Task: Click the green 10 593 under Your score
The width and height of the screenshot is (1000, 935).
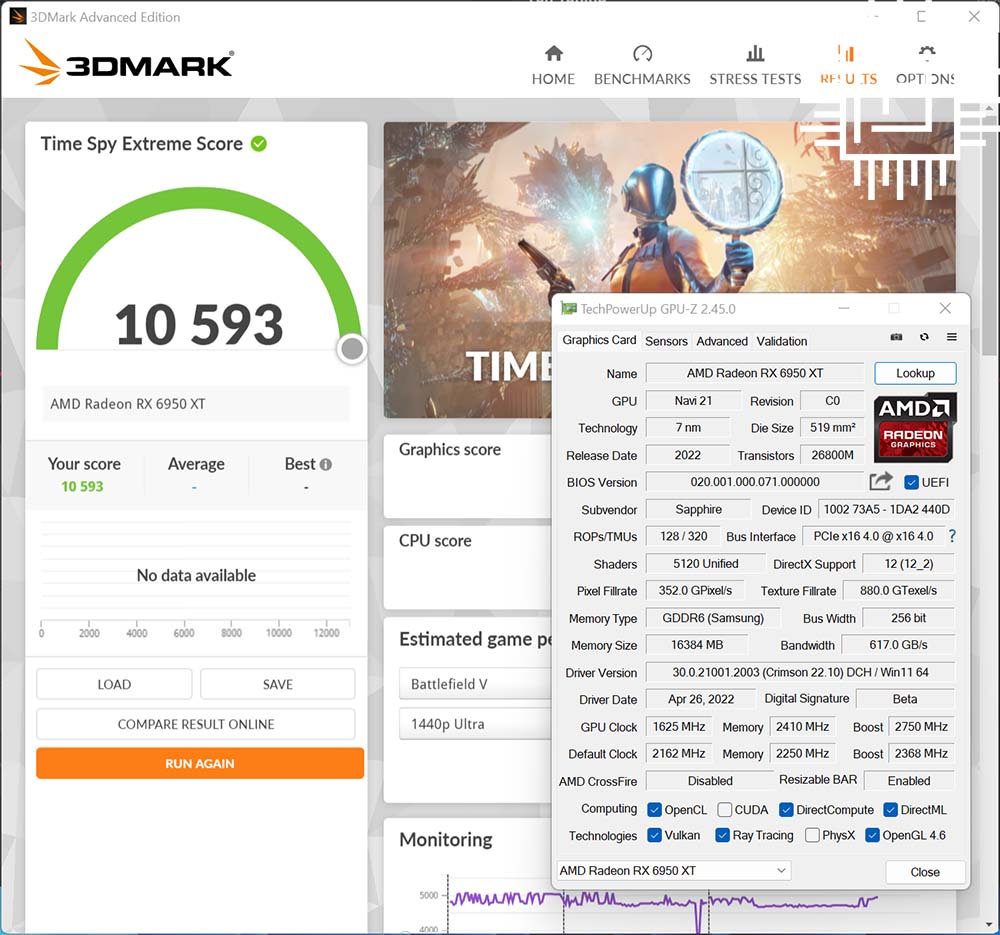Action: pos(82,487)
